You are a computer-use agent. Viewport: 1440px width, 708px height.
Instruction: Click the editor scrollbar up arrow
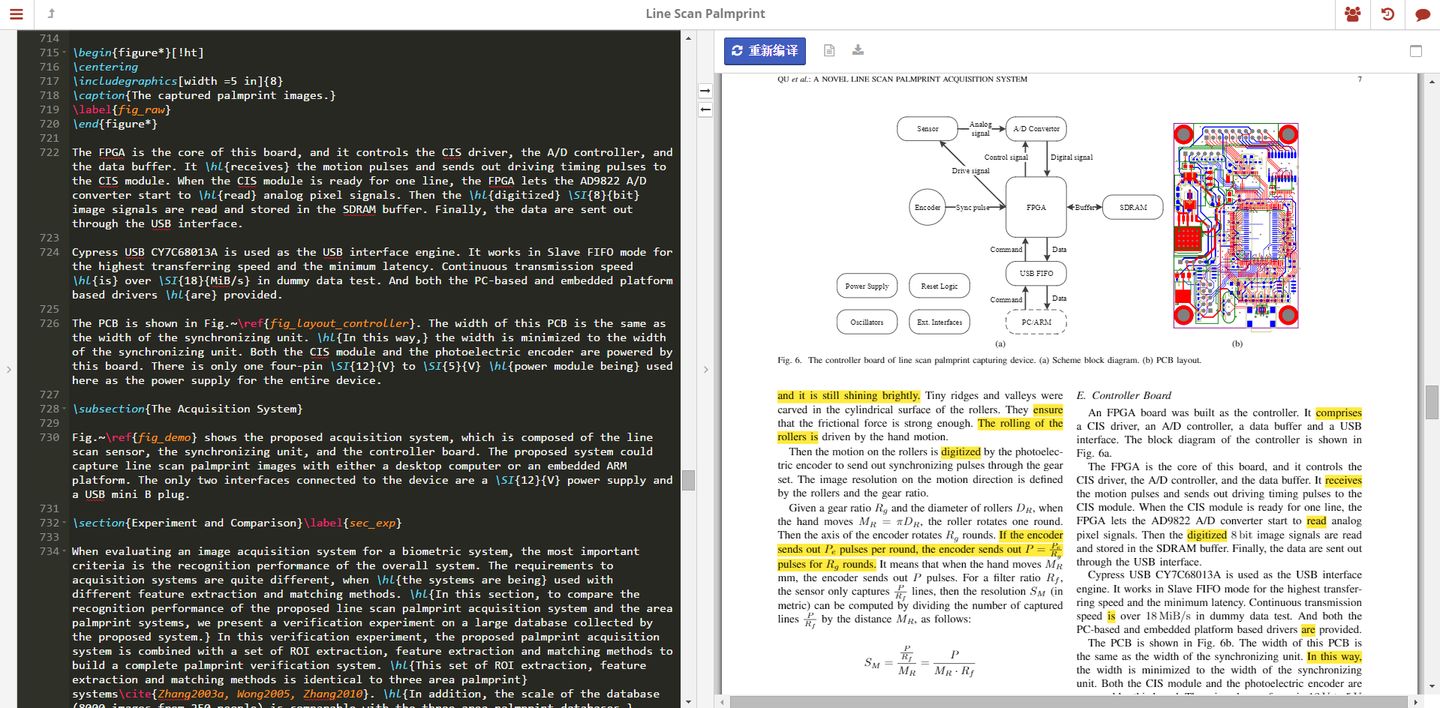688,36
